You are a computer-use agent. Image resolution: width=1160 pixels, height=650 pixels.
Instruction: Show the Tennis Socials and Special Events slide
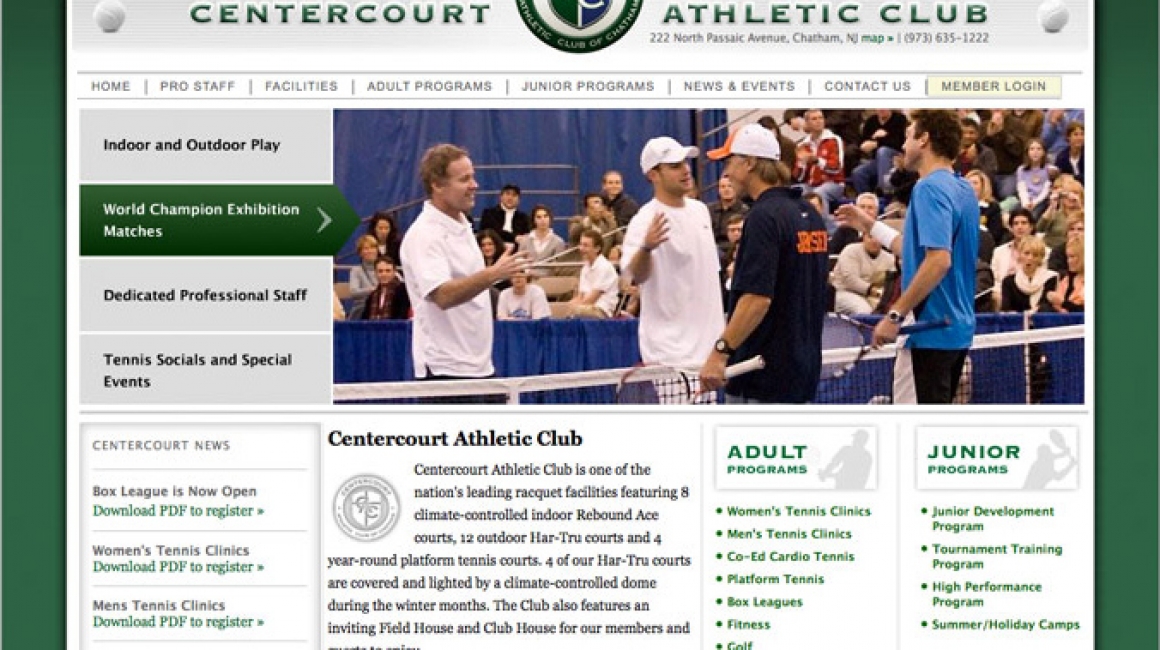tap(206, 370)
